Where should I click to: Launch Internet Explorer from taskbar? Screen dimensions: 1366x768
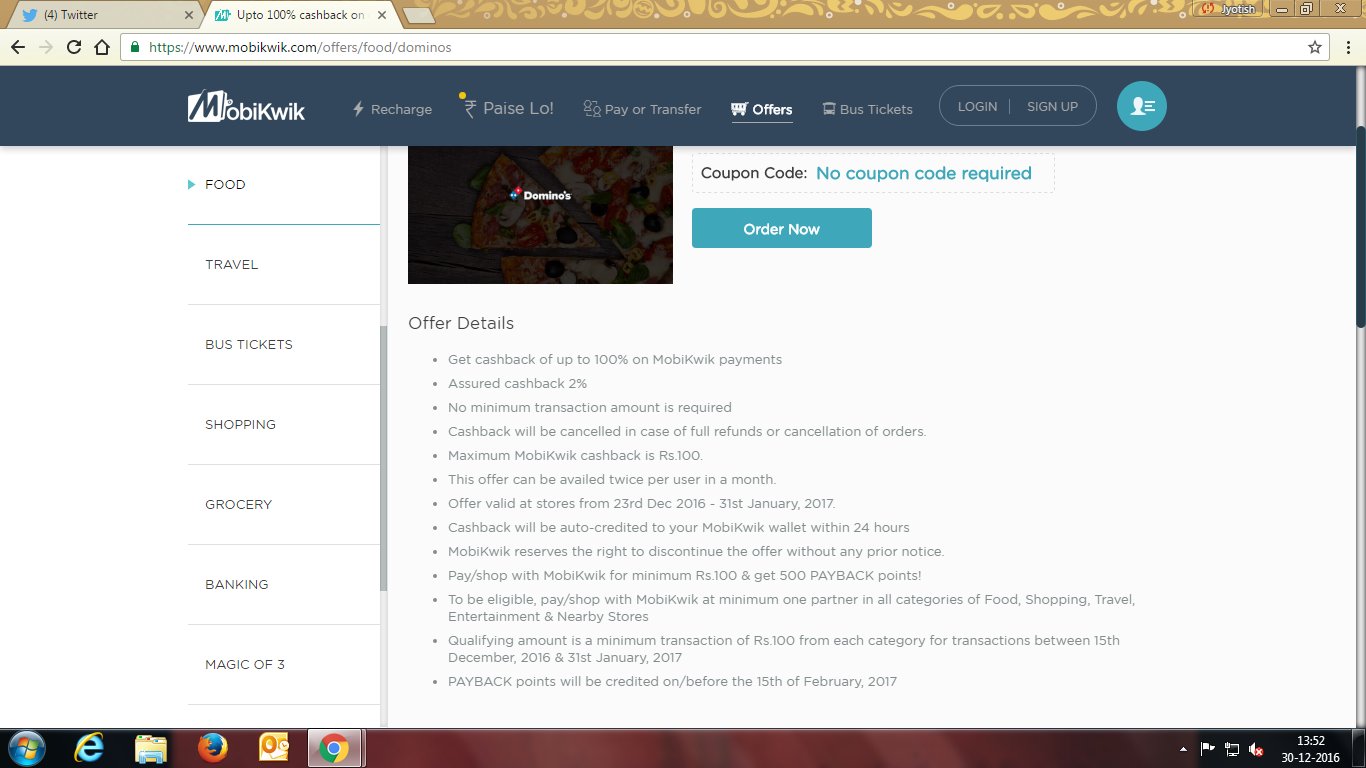(x=89, y=748)
